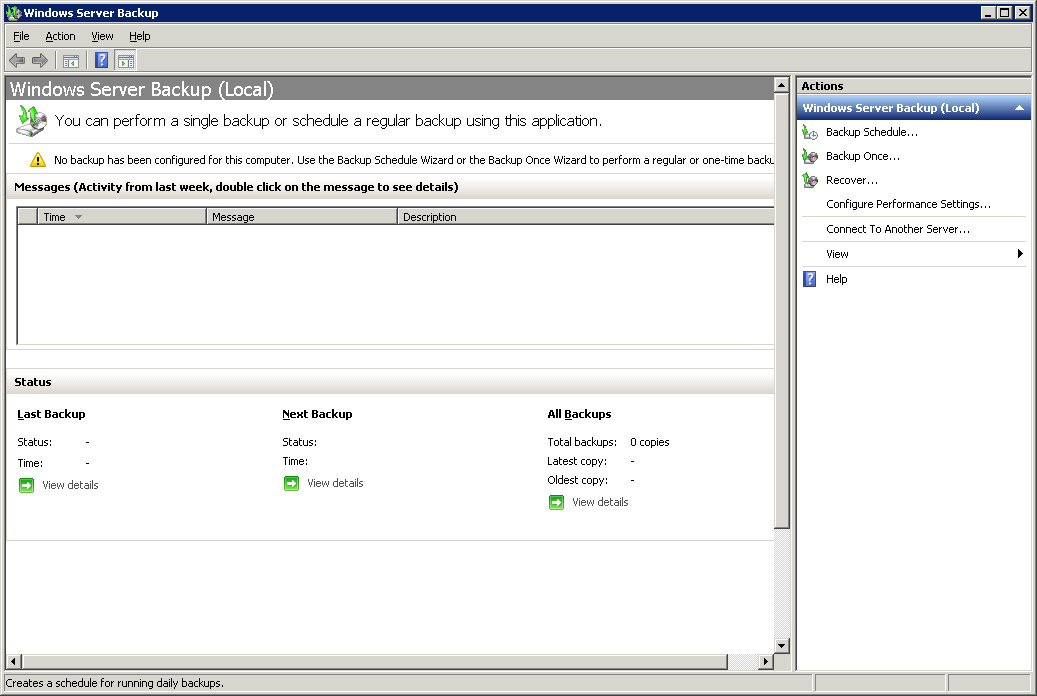The height and width of the screenshot is (696, 1037).
Task: Click the green arrow under All Backups
Action: point(556,503)
